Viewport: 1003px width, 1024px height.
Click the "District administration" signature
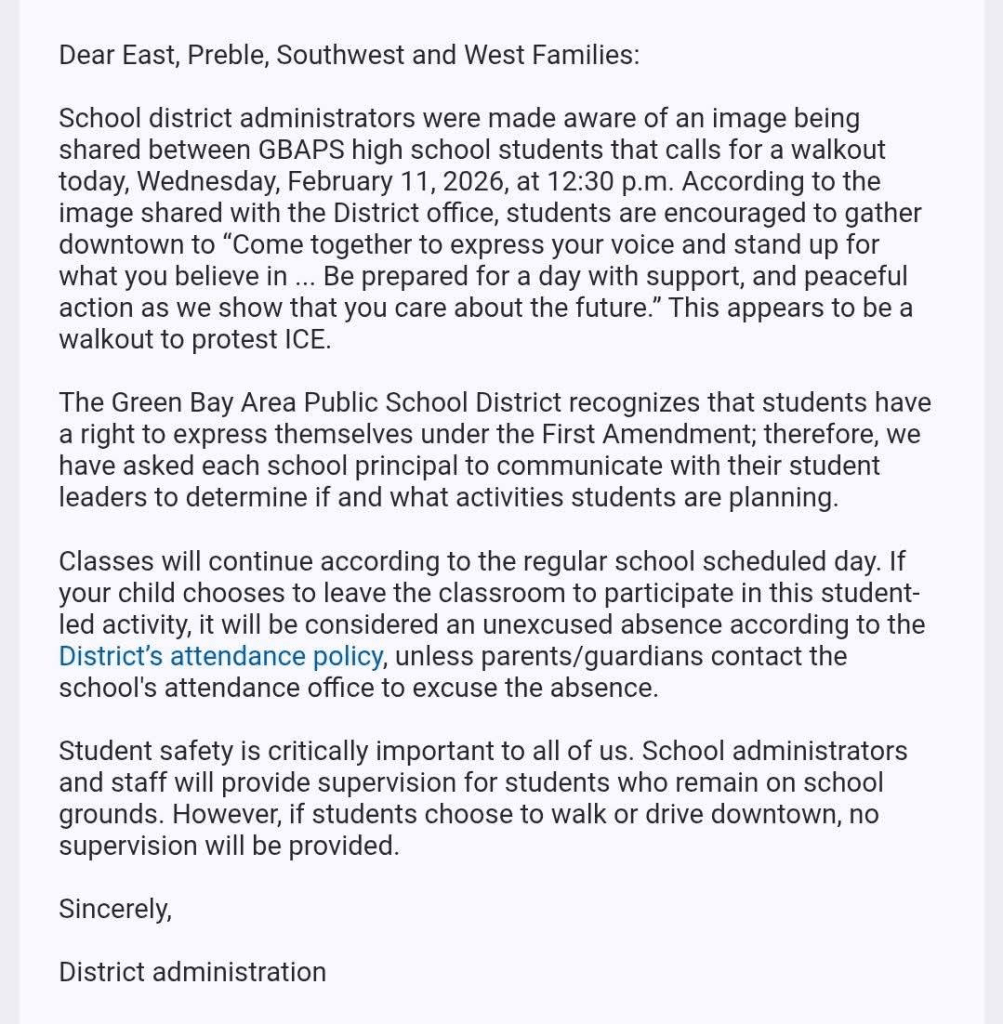click(192, 972)
